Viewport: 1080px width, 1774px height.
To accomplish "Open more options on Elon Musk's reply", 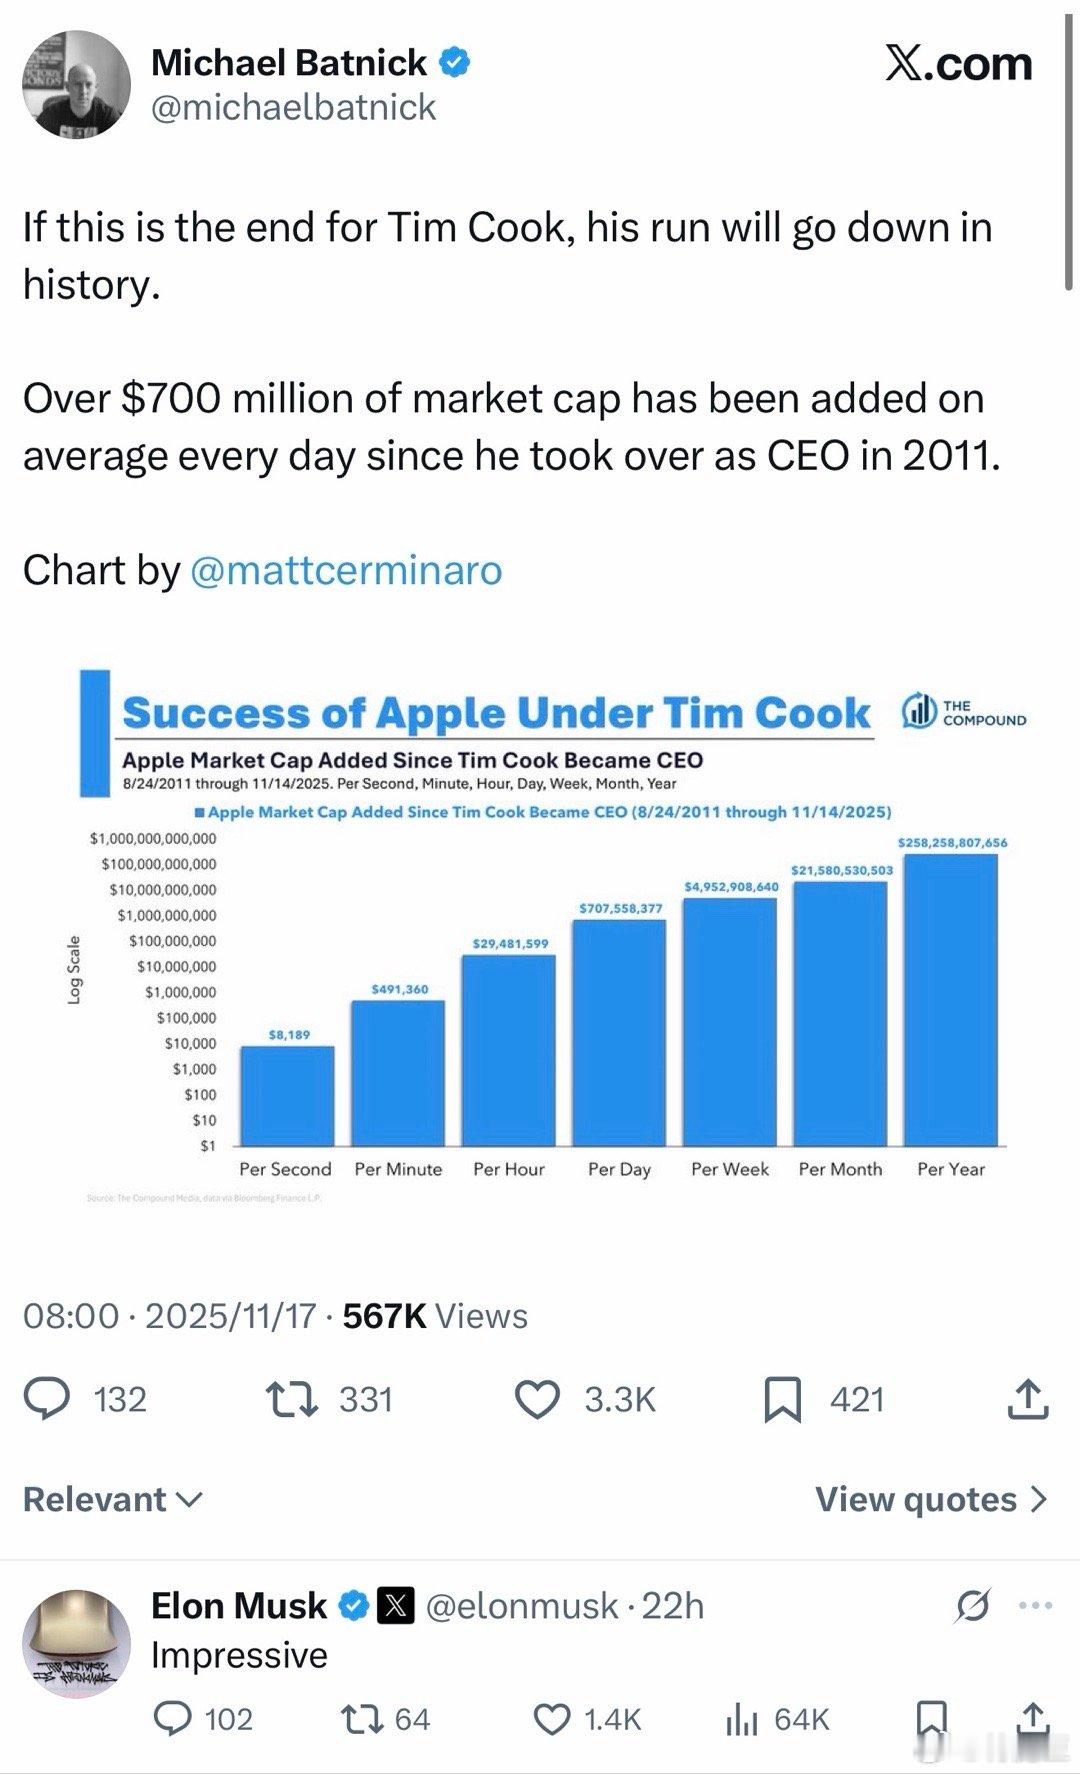I will (x=1035, y=1606).
